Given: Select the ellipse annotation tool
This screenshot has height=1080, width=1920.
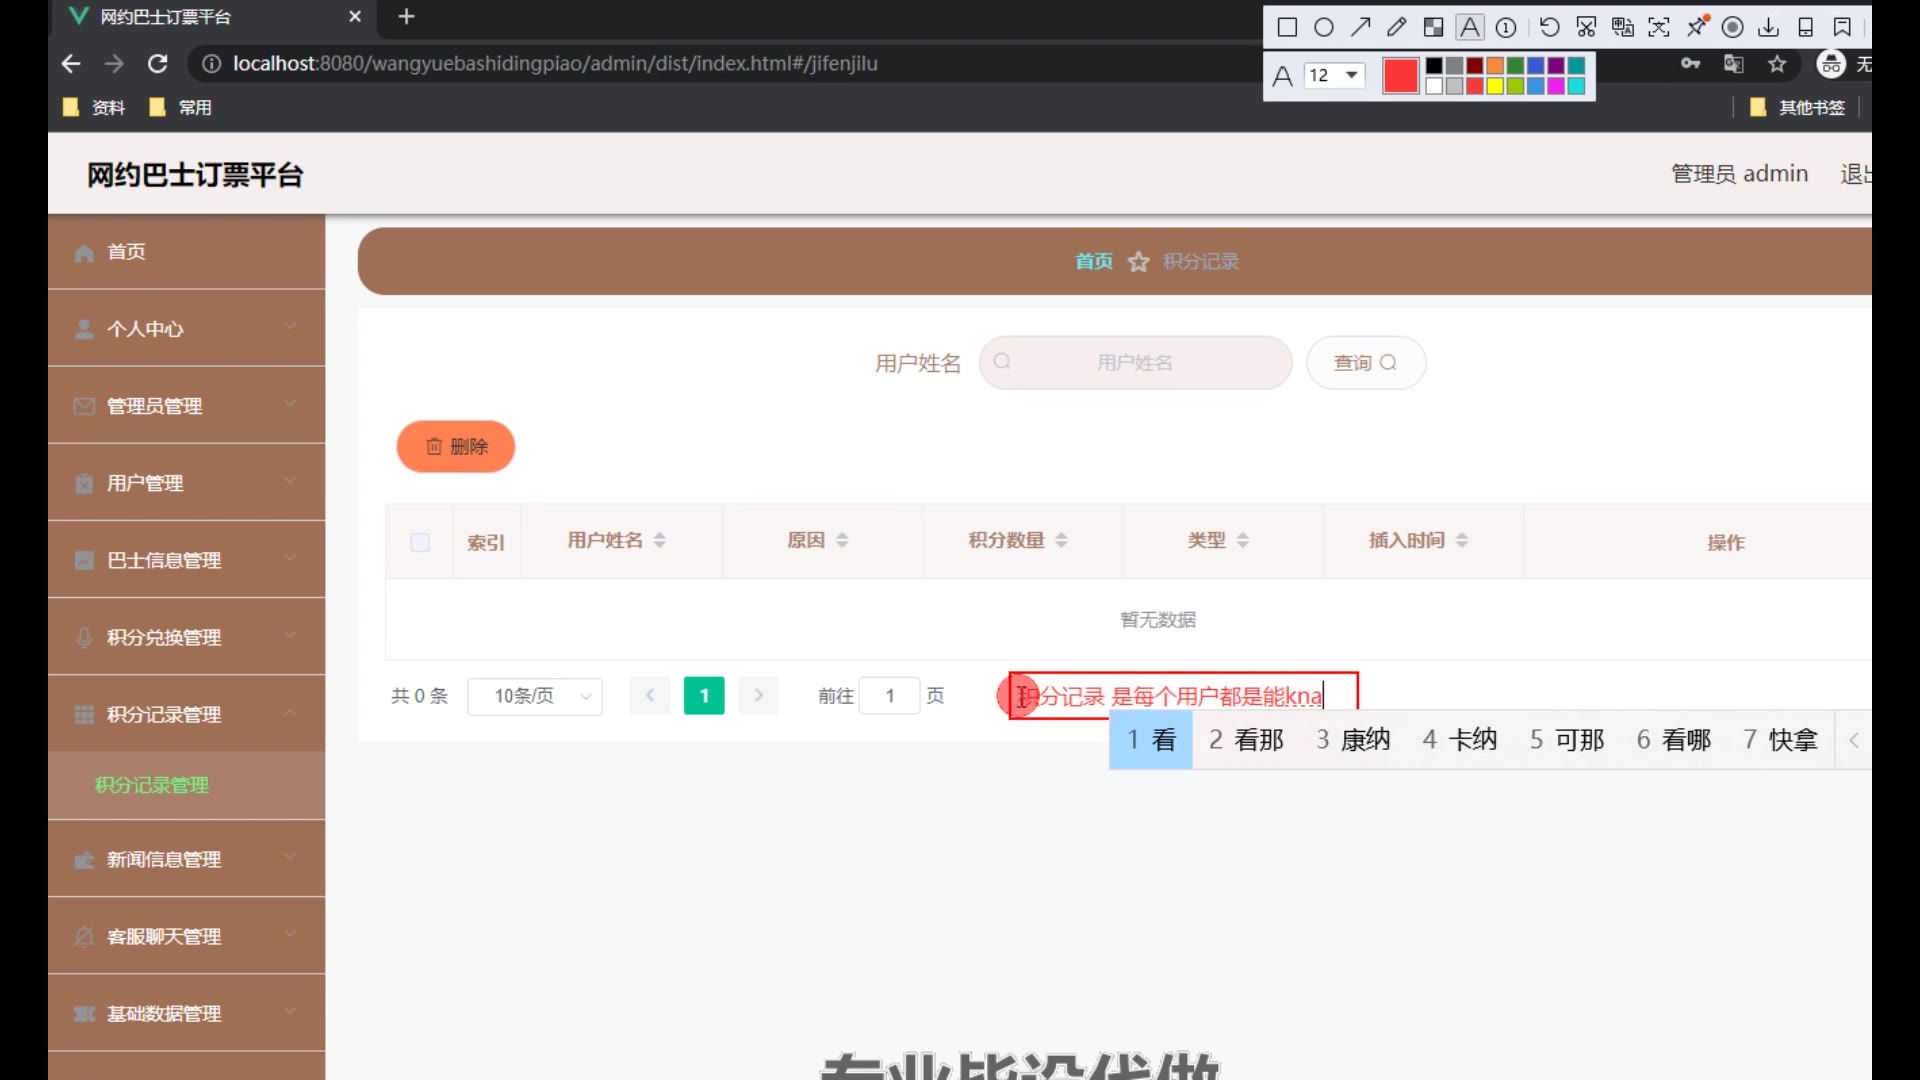Looking at the screenshot, I should click(x=1324, y=27).
